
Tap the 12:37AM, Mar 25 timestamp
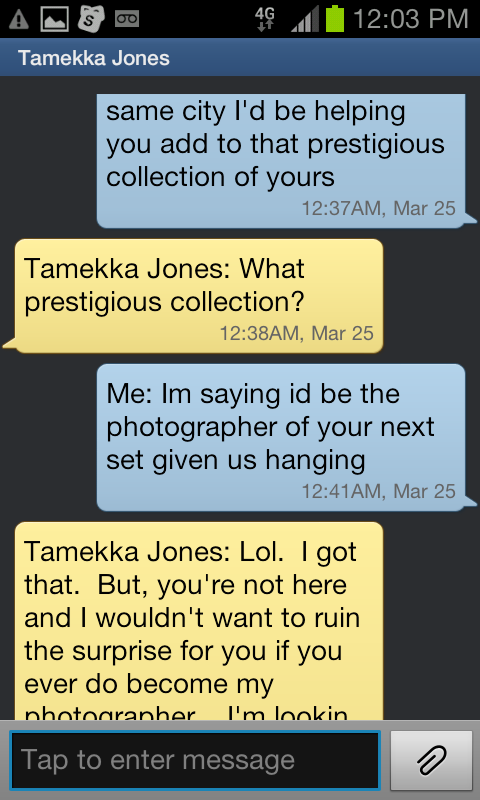(x=378, y=208)
